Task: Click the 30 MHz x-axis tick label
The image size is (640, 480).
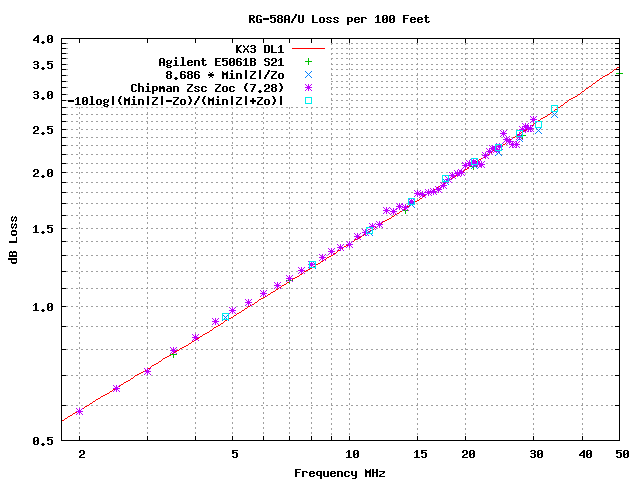Action: pos(536,454)
